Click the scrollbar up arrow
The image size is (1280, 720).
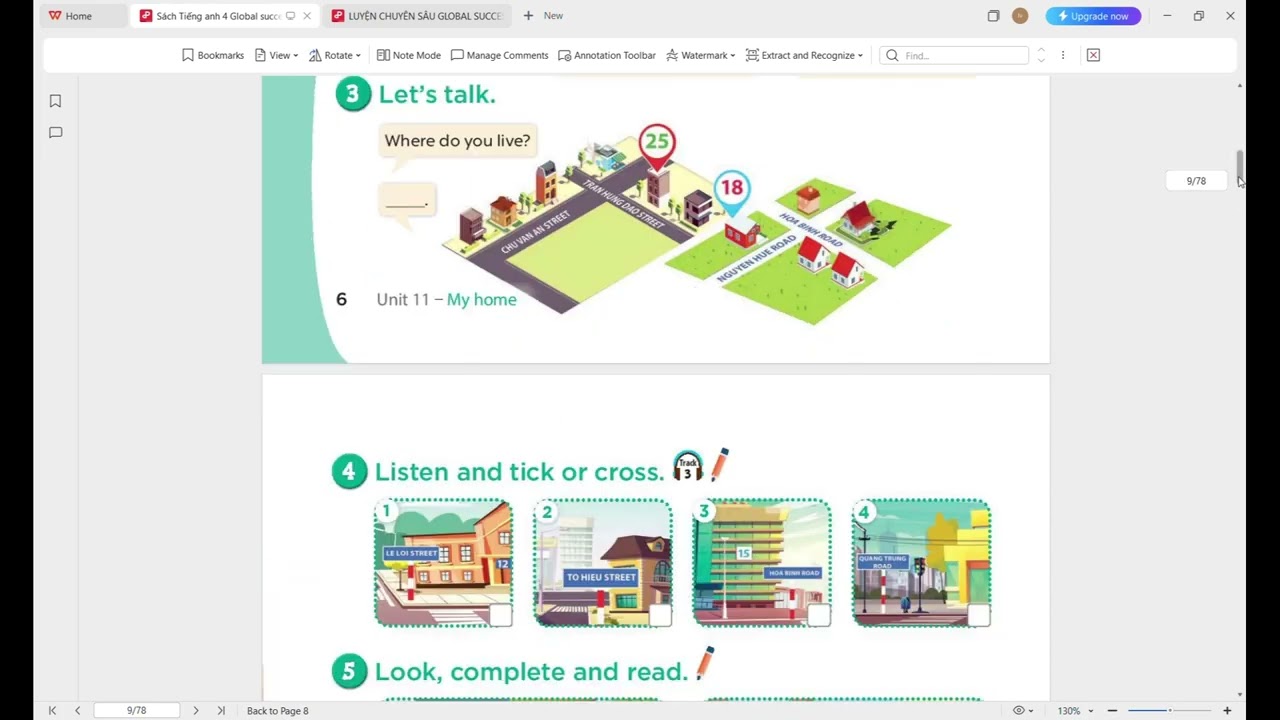click(1240, 85)
